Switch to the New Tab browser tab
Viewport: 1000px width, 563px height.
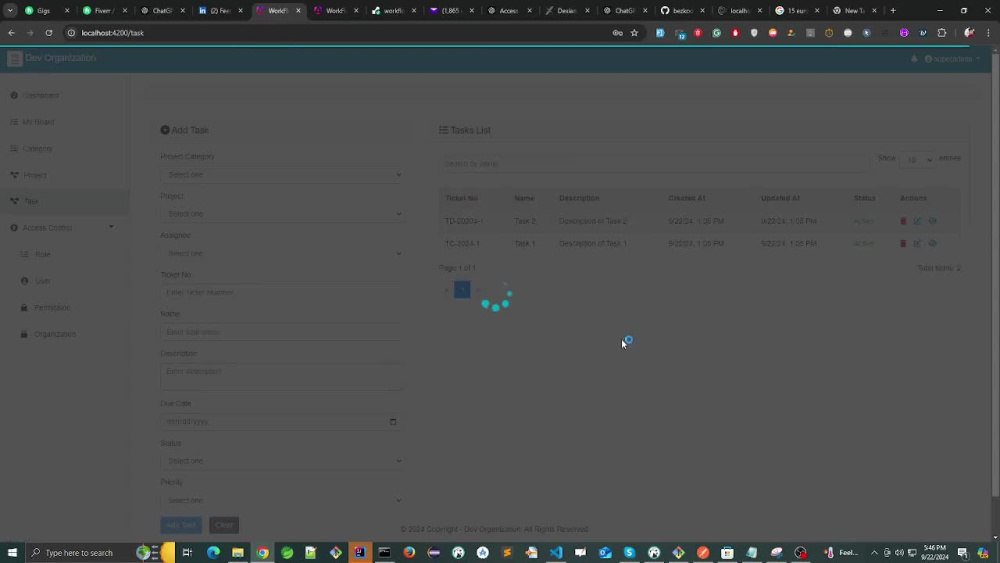coord(855,10)
